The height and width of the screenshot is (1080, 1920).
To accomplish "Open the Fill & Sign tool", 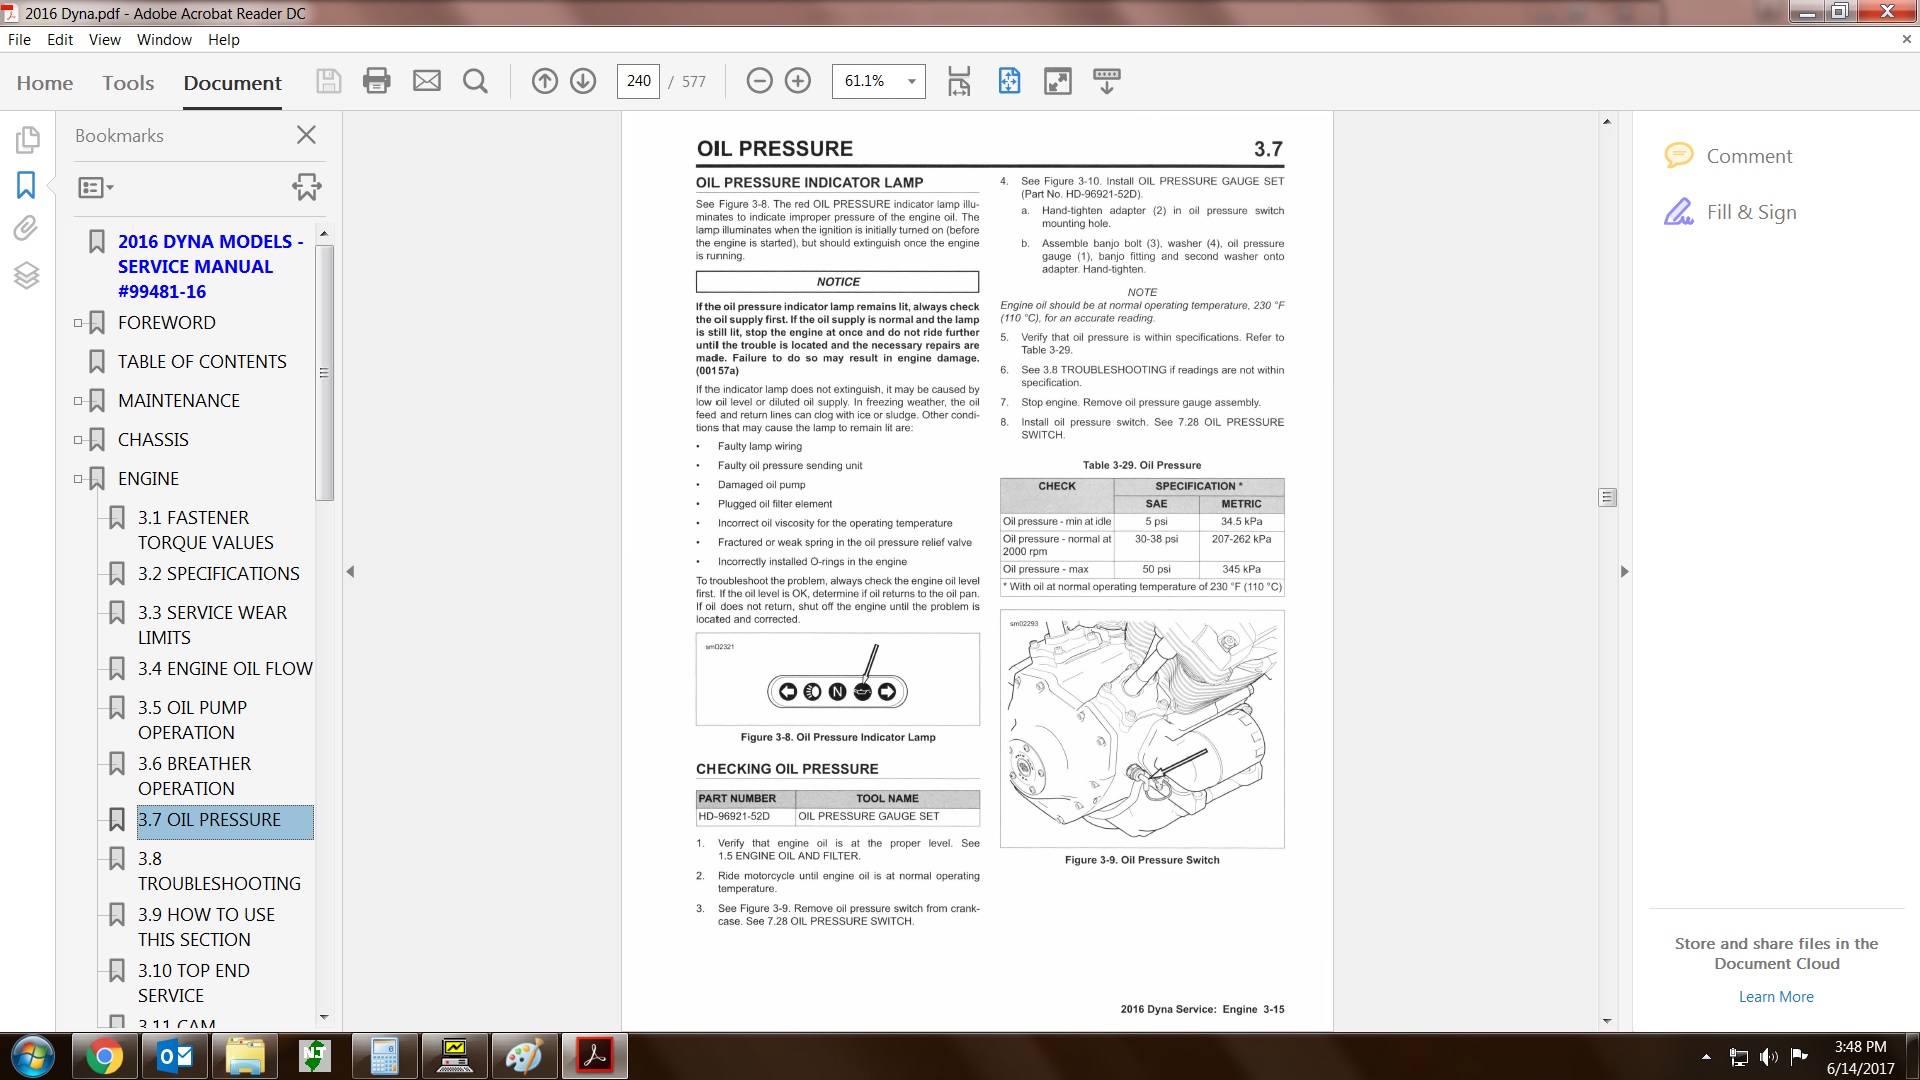I will pyautogui.click(x=1751, y=212).
